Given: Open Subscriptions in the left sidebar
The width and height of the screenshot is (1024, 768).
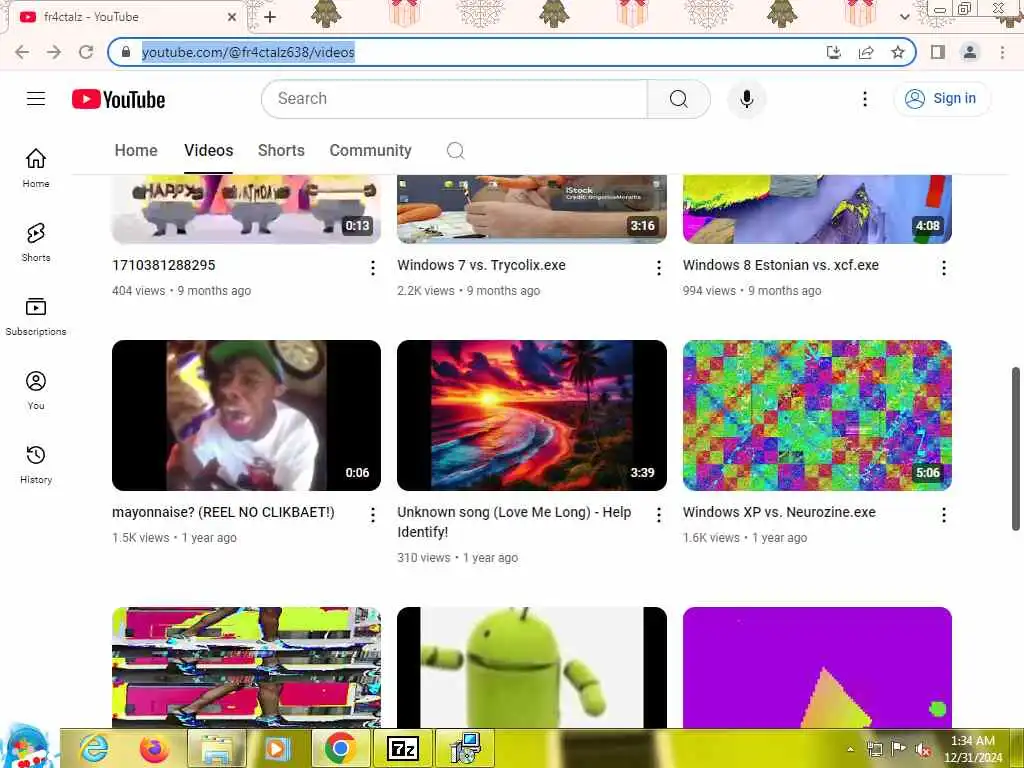Looking at the screenshot, I should (x=36, y=316).
